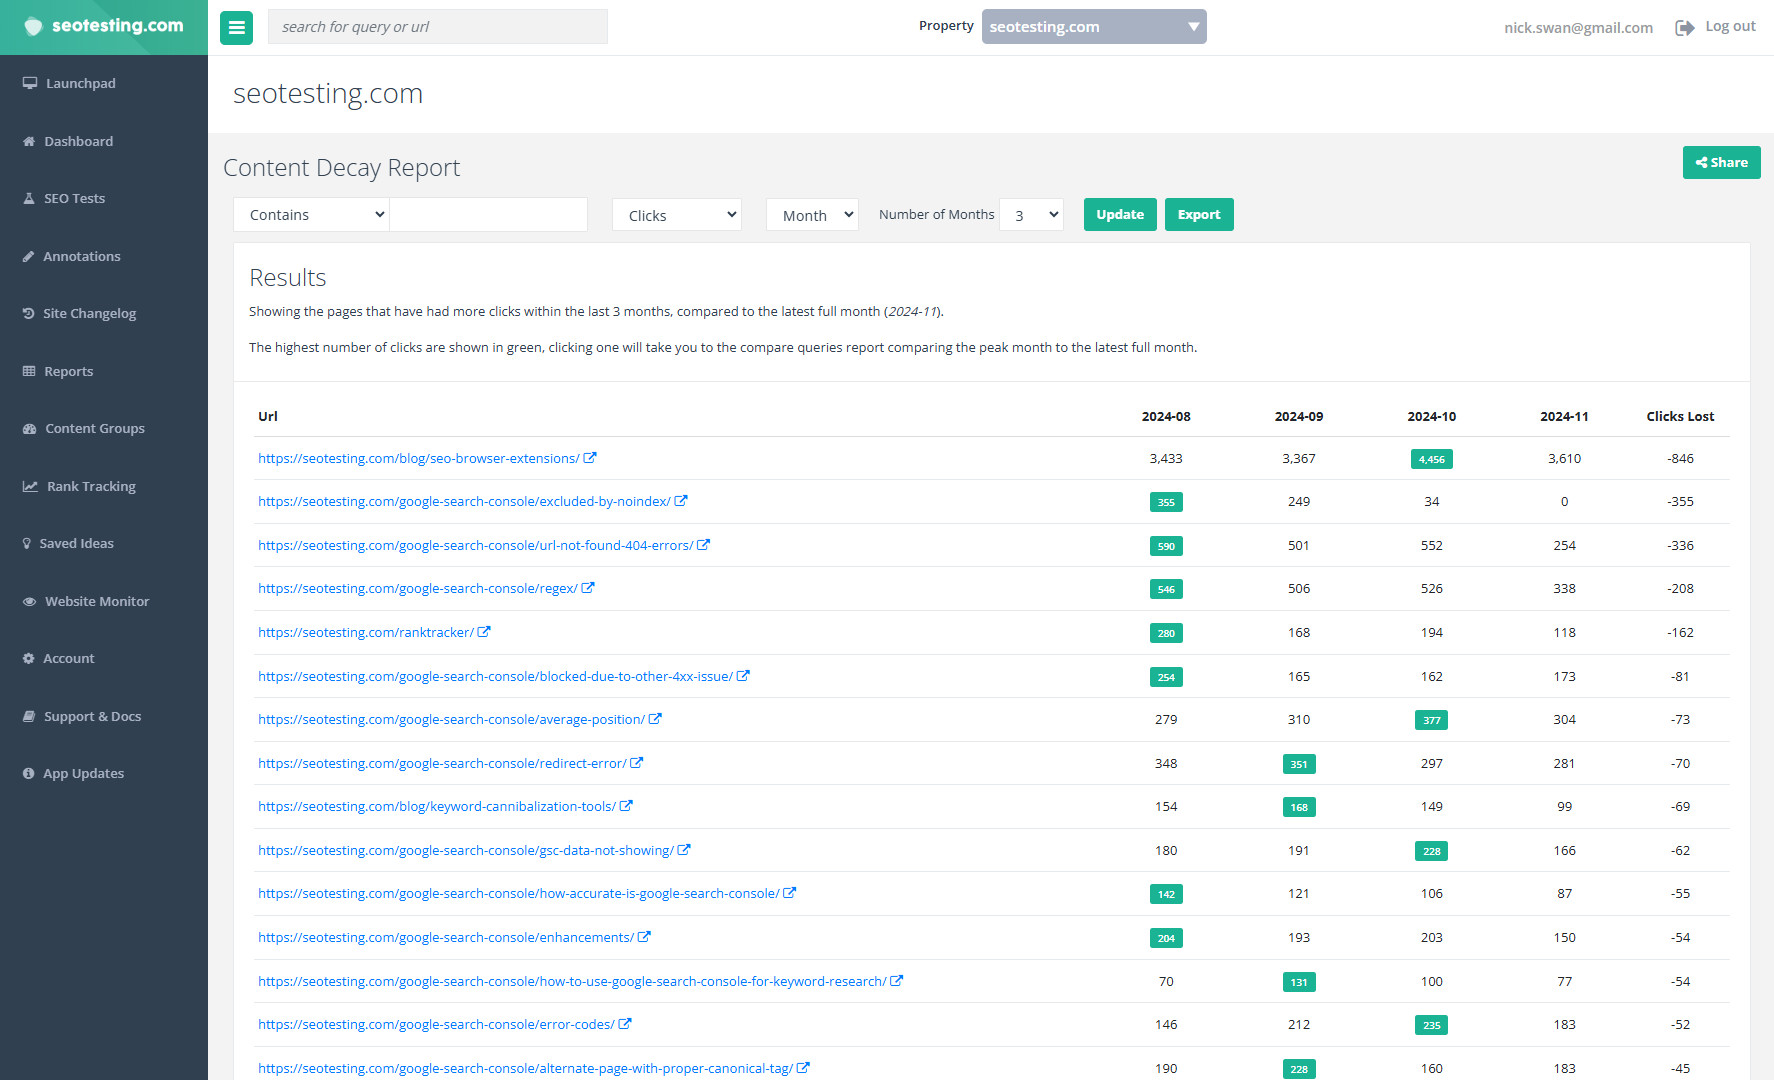Click the search for query or url field
The width and height of the screenshot is (1774, 1080).
pyautogui.click(x=438, y=27)
